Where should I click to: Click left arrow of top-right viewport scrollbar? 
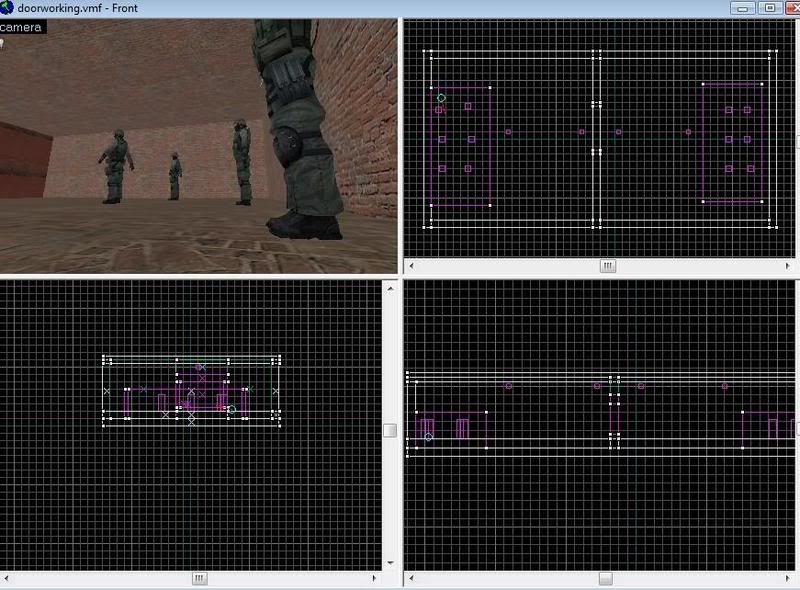[411, 266]
